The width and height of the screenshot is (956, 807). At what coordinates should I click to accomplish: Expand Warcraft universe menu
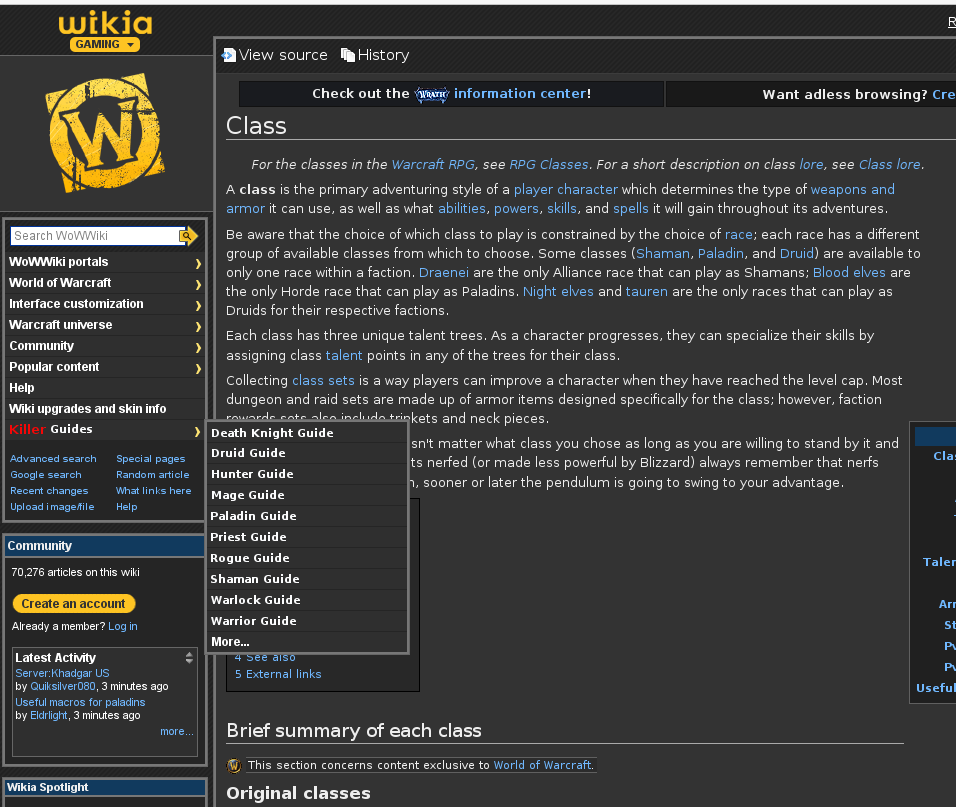(105, 325)
